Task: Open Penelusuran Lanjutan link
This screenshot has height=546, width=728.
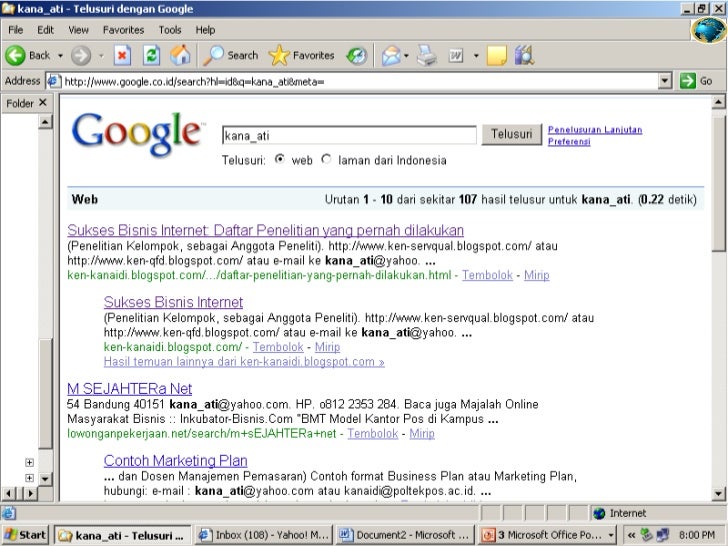Action: (x=595, y=130)
